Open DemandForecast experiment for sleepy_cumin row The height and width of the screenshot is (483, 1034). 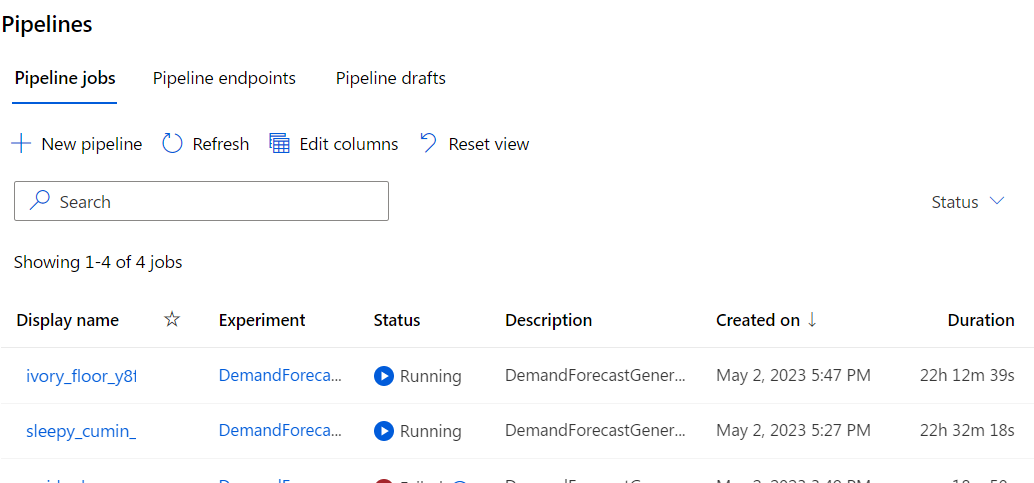click(x=280, y=431)
